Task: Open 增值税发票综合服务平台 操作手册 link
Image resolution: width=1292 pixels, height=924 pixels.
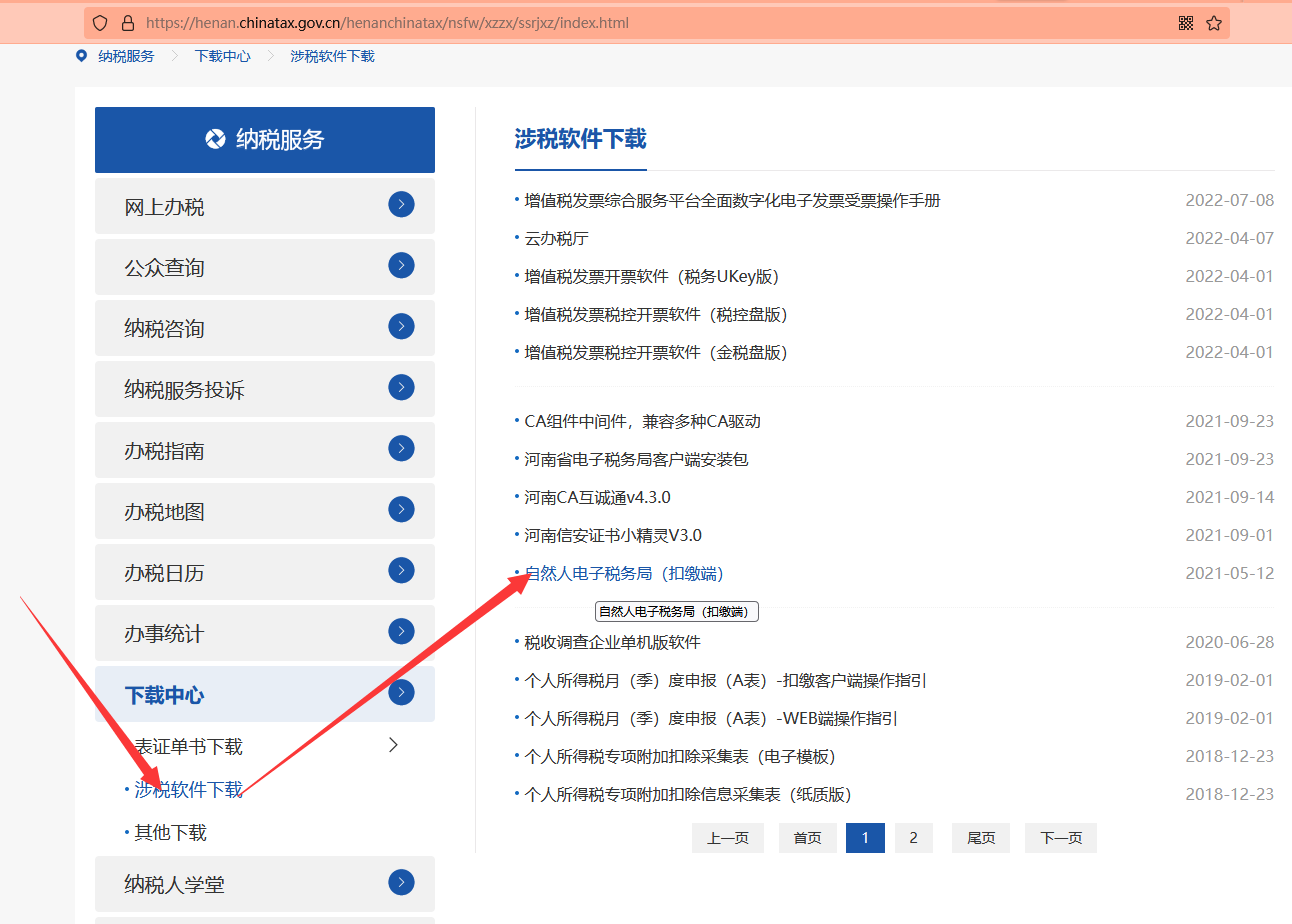Action: click(x=732, y=200)
